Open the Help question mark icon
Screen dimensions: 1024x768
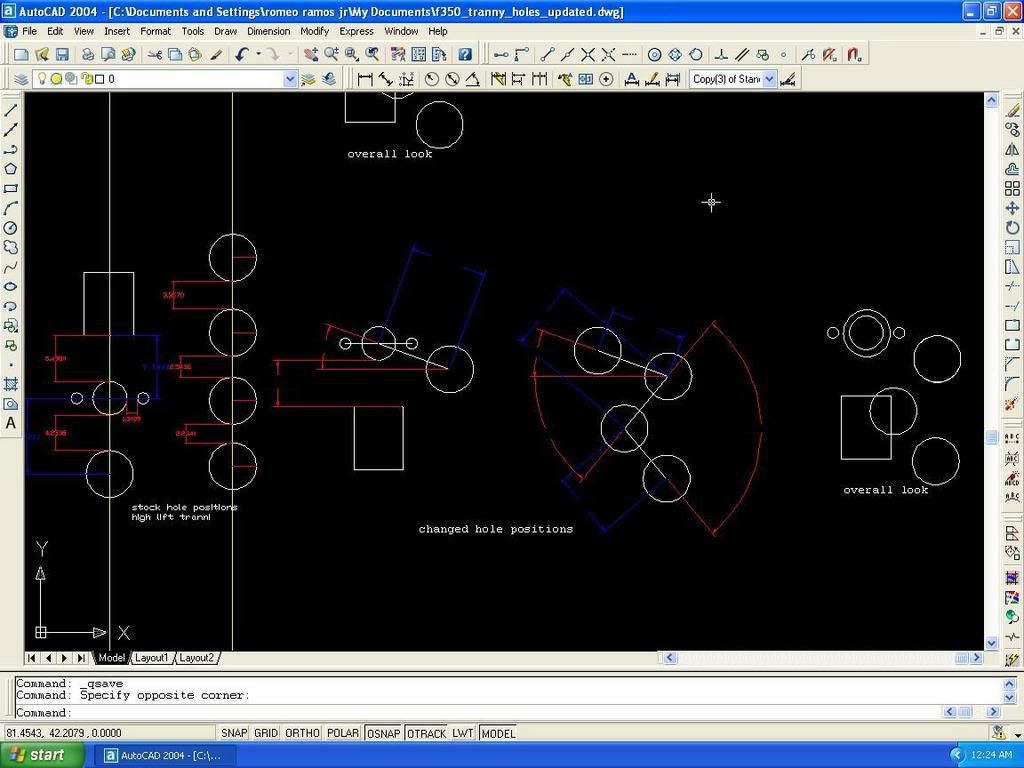tap(465, 54)
